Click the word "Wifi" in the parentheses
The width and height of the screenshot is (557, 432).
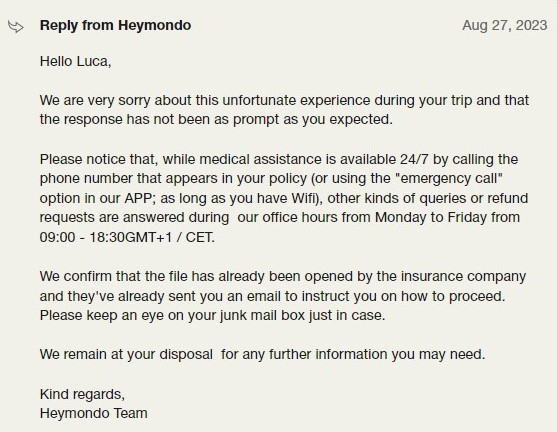304,198
